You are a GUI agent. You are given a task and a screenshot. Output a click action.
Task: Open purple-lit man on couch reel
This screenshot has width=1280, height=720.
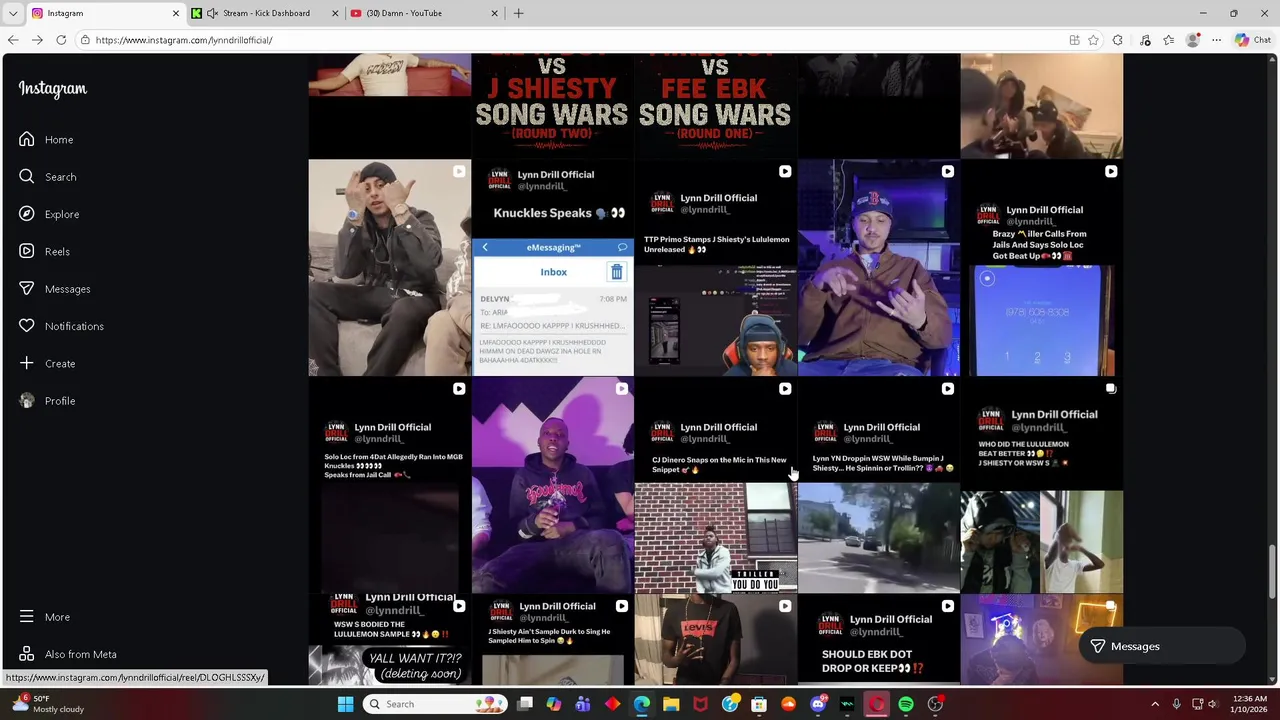(552, 485)
